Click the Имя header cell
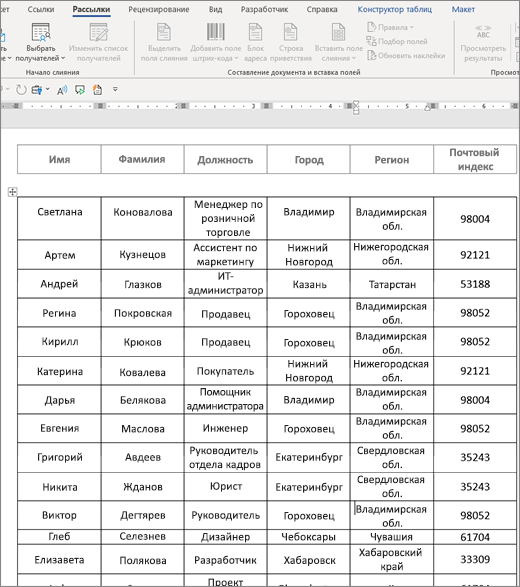Viewport: 520px width, 587px height. point(59,159)
